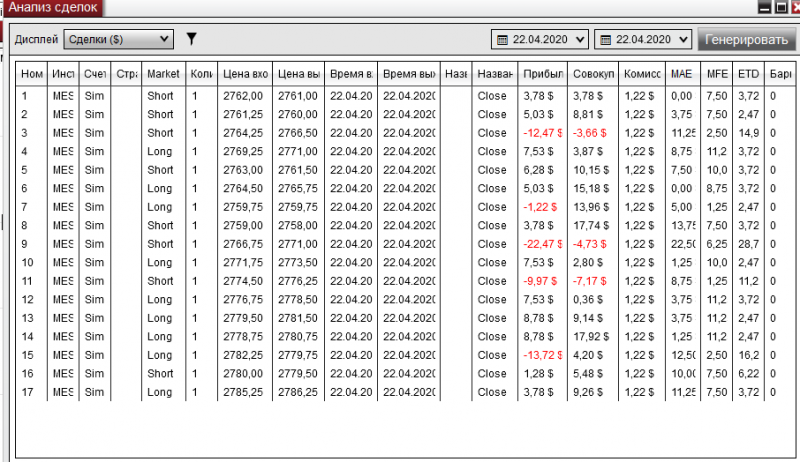This screenshot has width=800, height=462.
Task: Select exit price 2773,50 in row 10
Action: (297, 263)
